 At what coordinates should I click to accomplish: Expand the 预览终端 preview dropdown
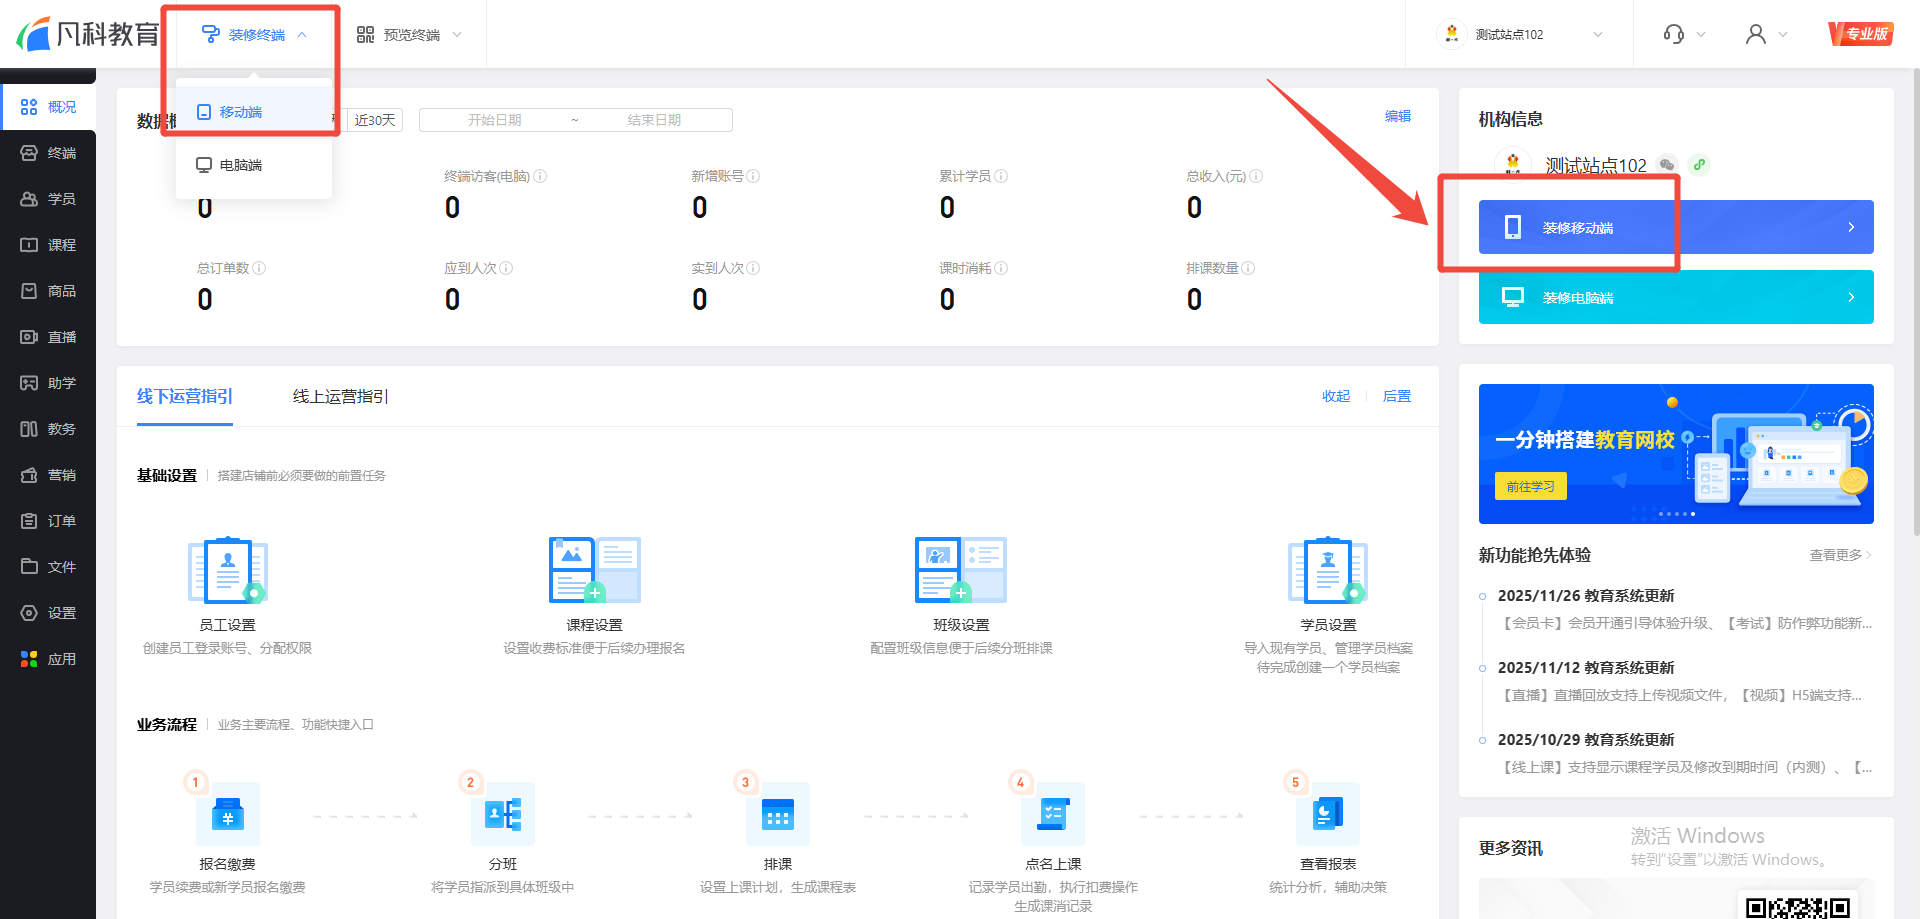410,35
